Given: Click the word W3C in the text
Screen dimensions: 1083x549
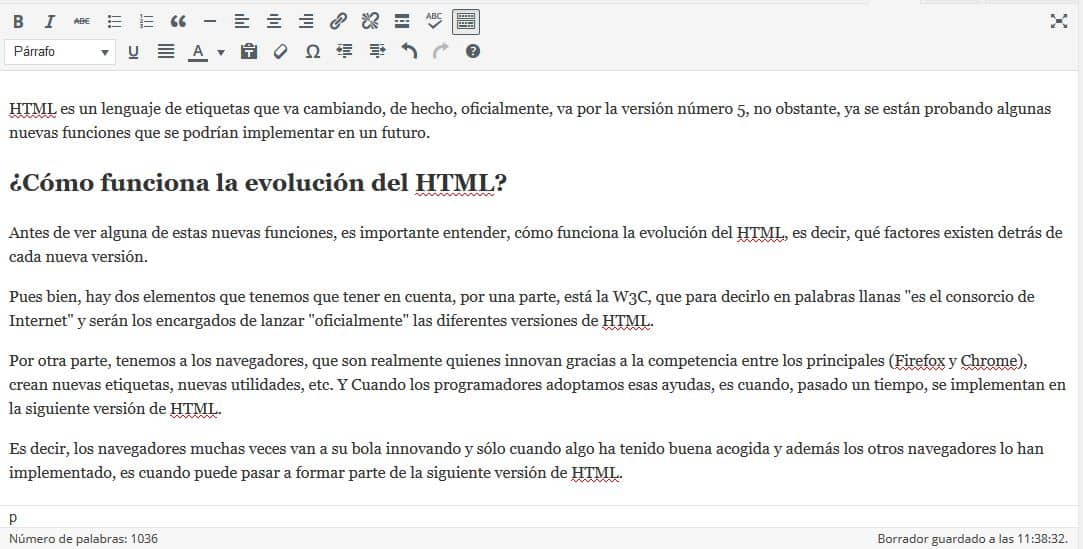Looking at the screenshot, I should 632,298.
